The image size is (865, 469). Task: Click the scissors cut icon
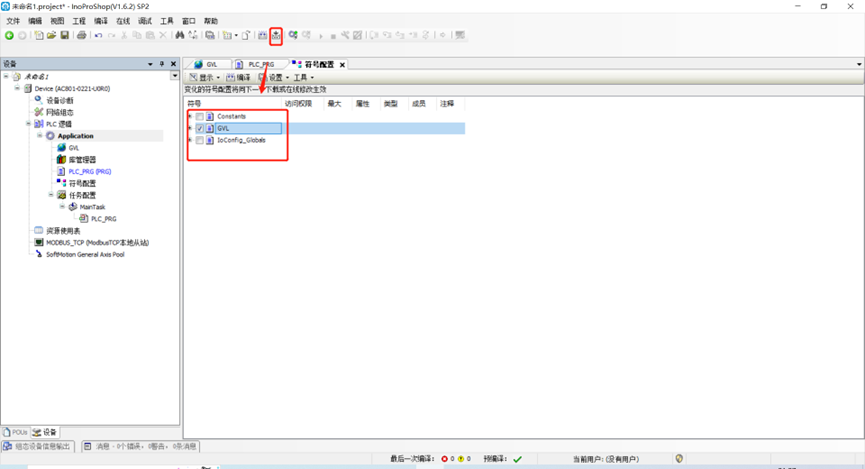(124, 35)
